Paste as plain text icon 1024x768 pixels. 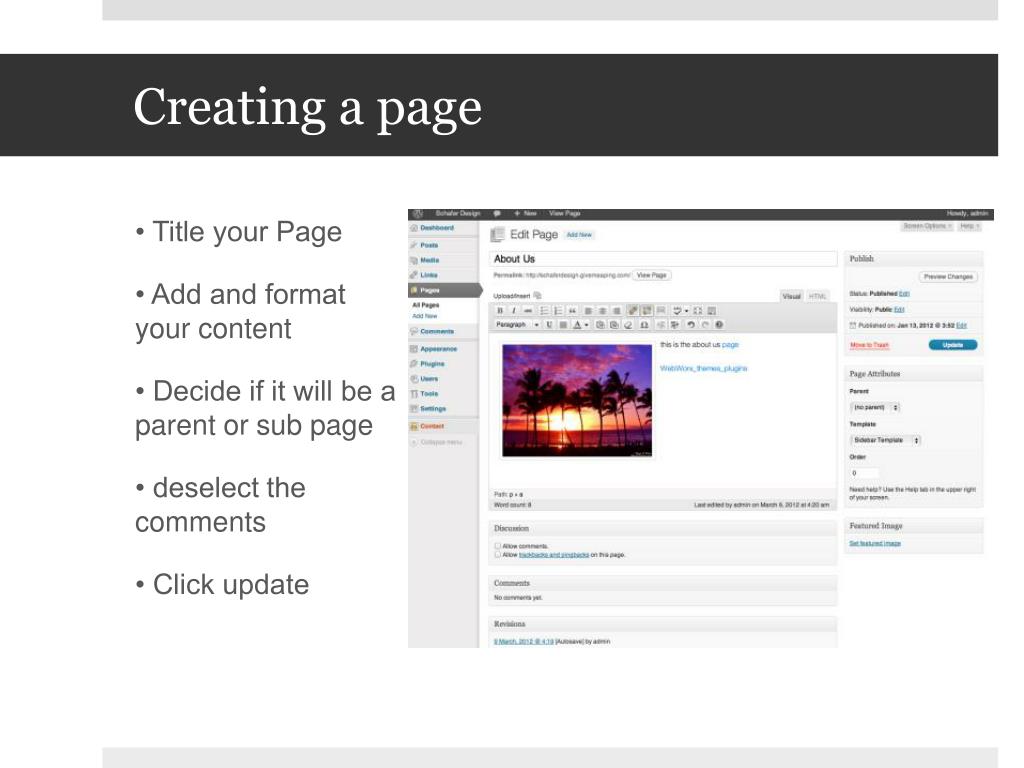click(x=600, y=325)
